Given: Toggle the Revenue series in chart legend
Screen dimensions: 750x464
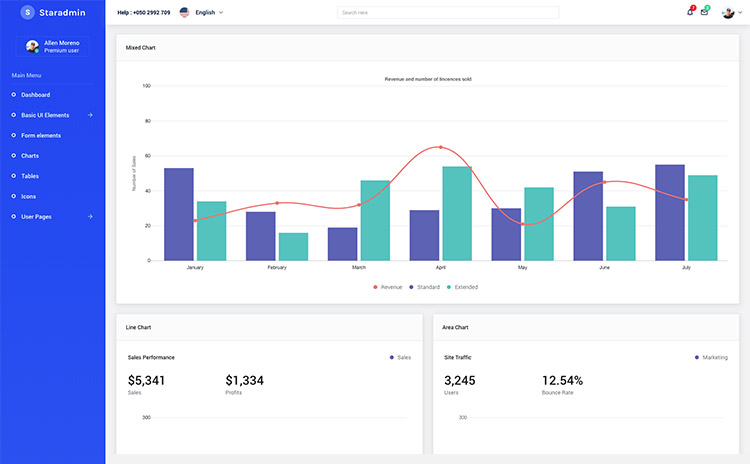Looking at the screenshot, I should coord(388,287).
